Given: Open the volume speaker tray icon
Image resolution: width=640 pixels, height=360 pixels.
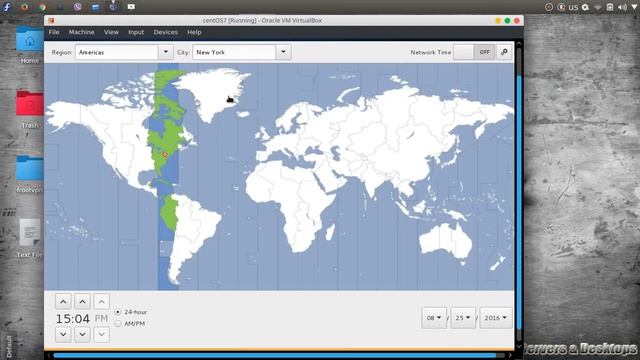Looking at the screenshot, I should coord(622,7).
